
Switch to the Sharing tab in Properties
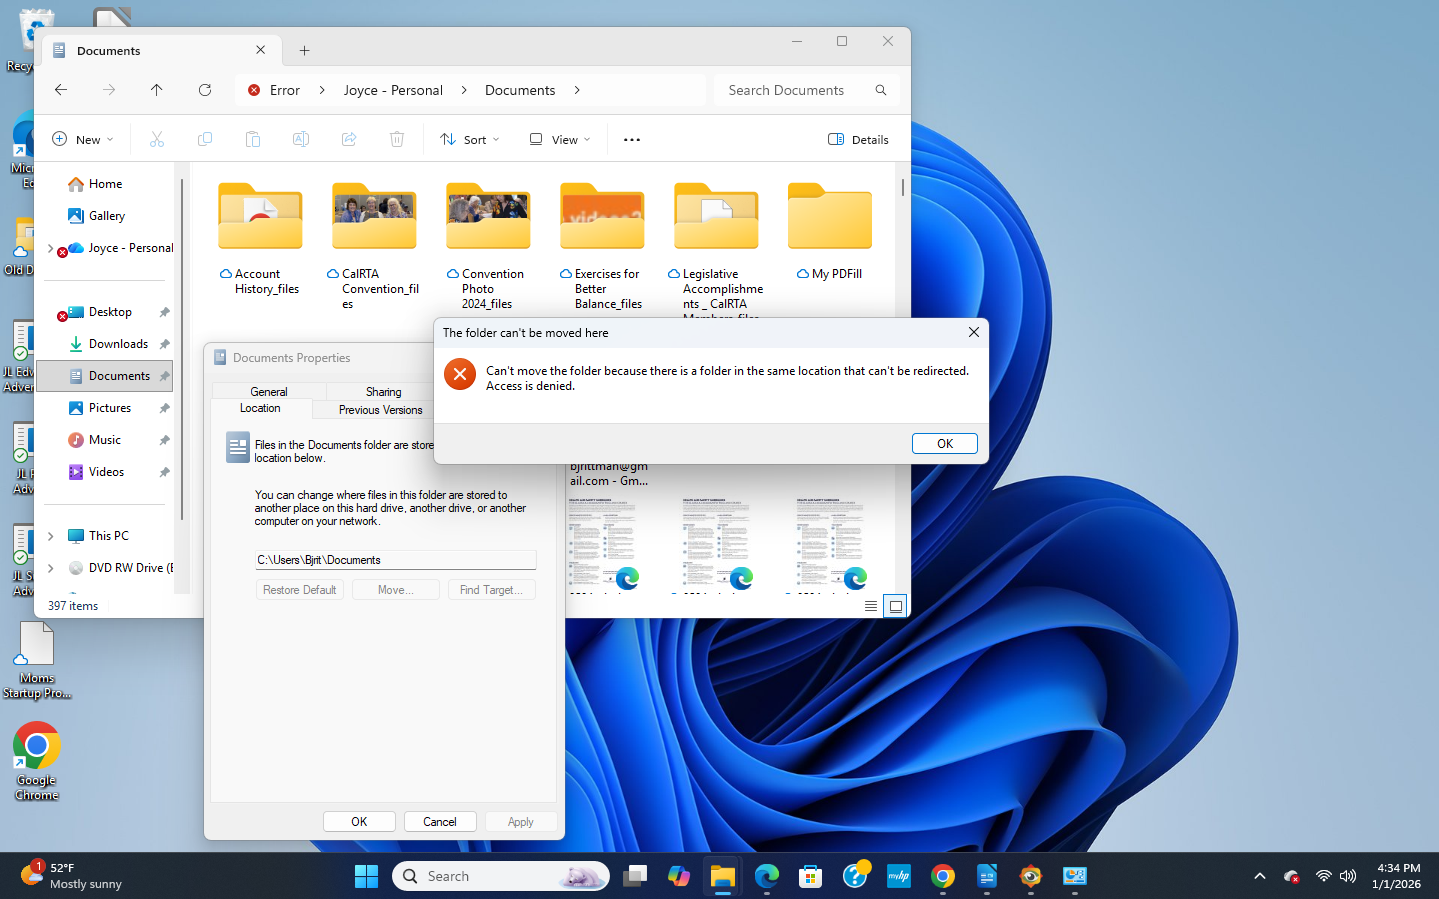click(x=383, y=392)
